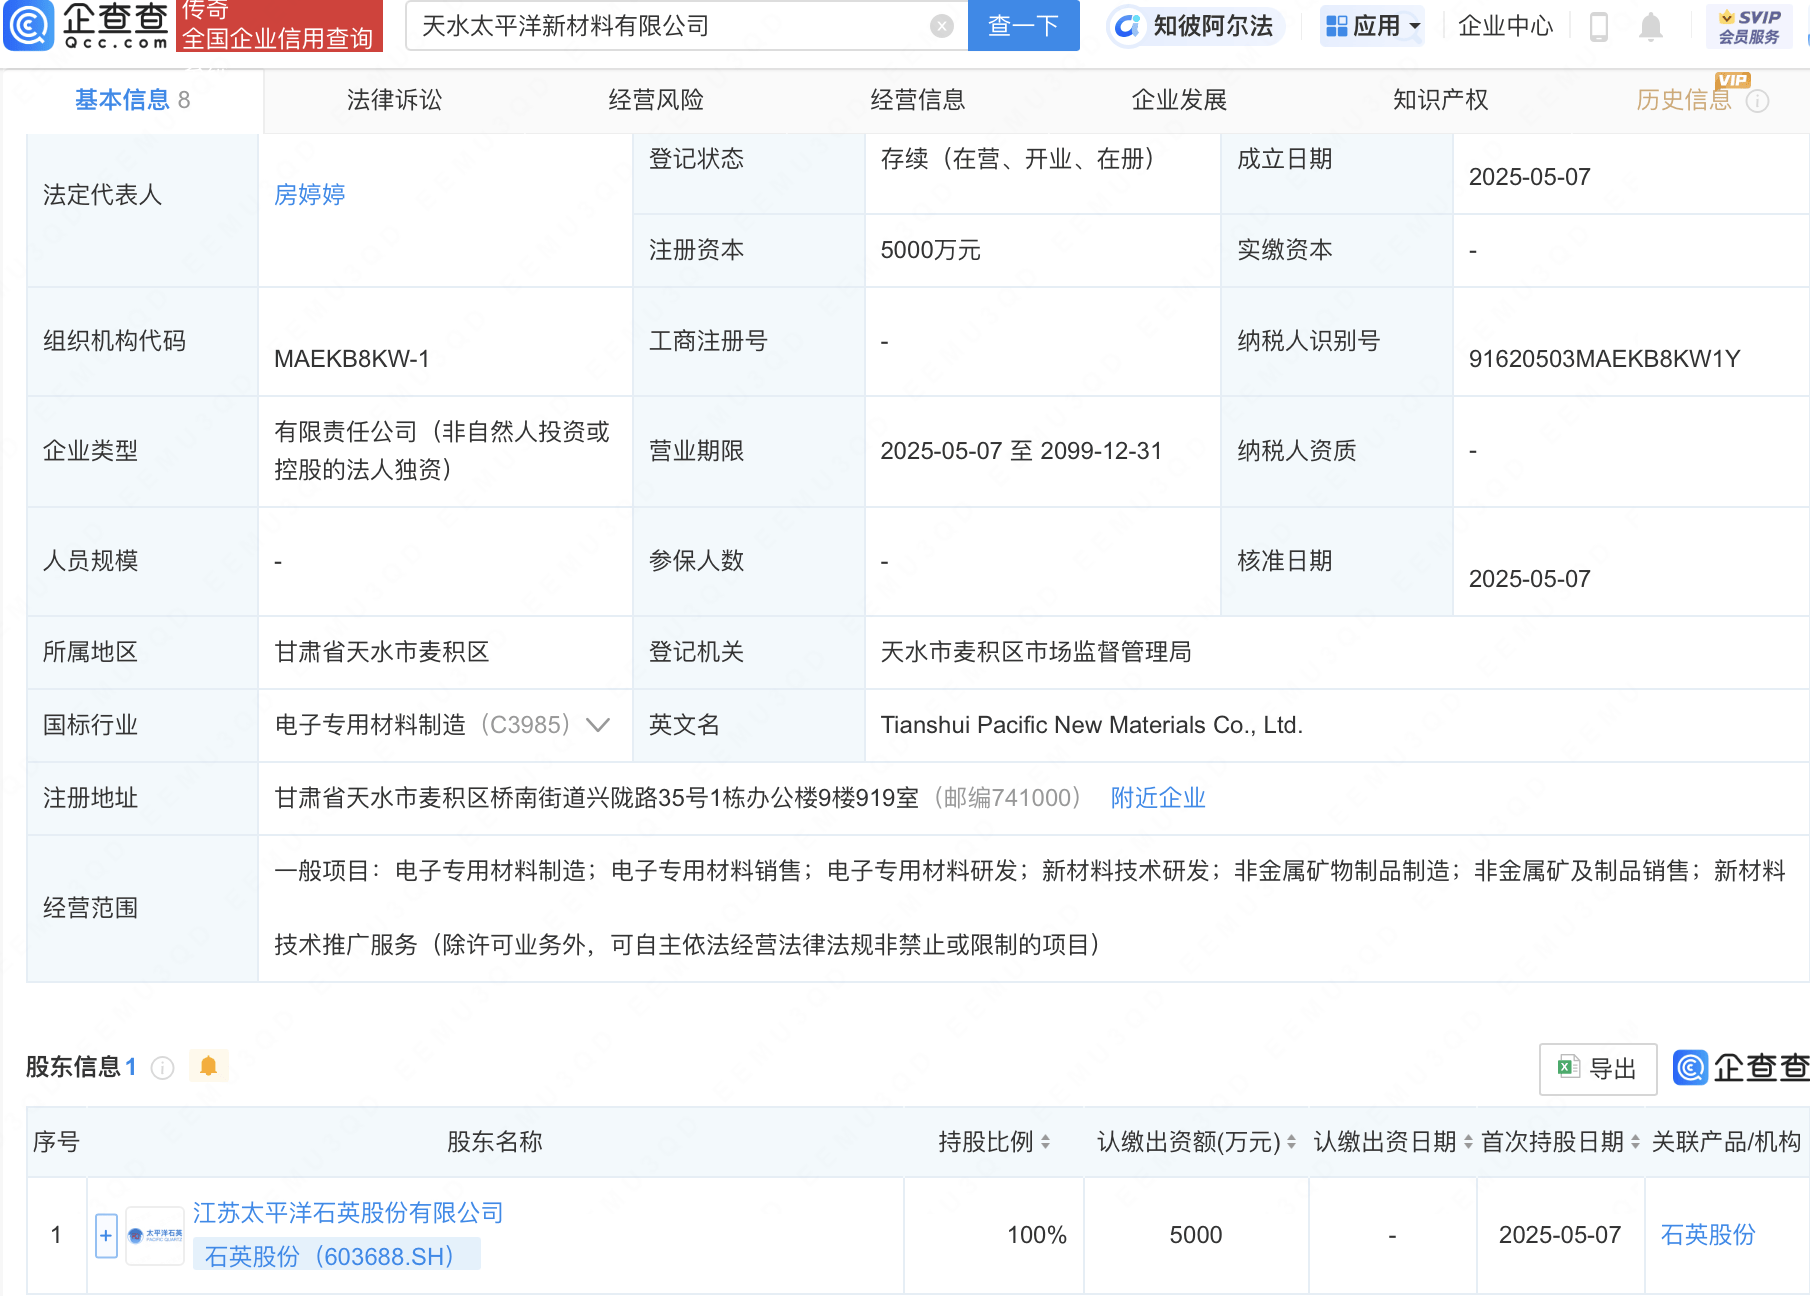Open the mobile app phone icon
1810x1296 pixels.
pyautogui.click(x=1598, y=26)
